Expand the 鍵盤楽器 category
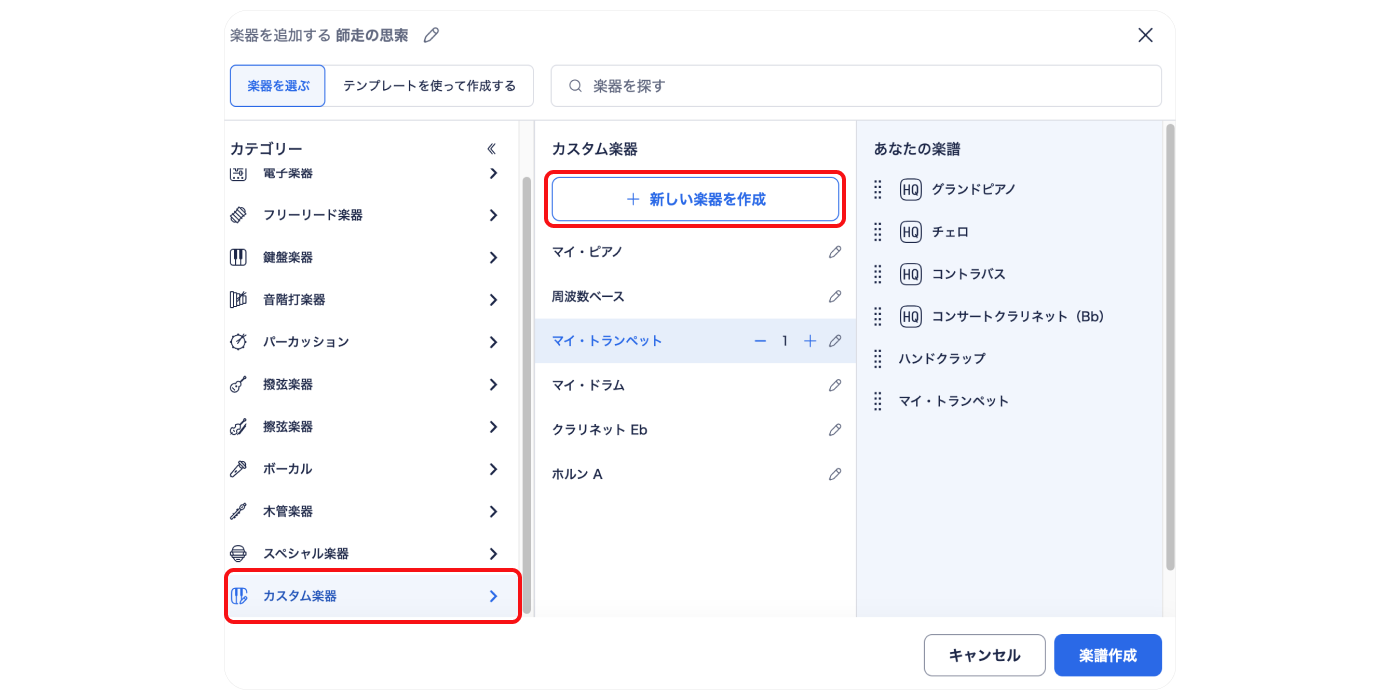Viewport: 1400px width, 700px height. click(493, 258)
